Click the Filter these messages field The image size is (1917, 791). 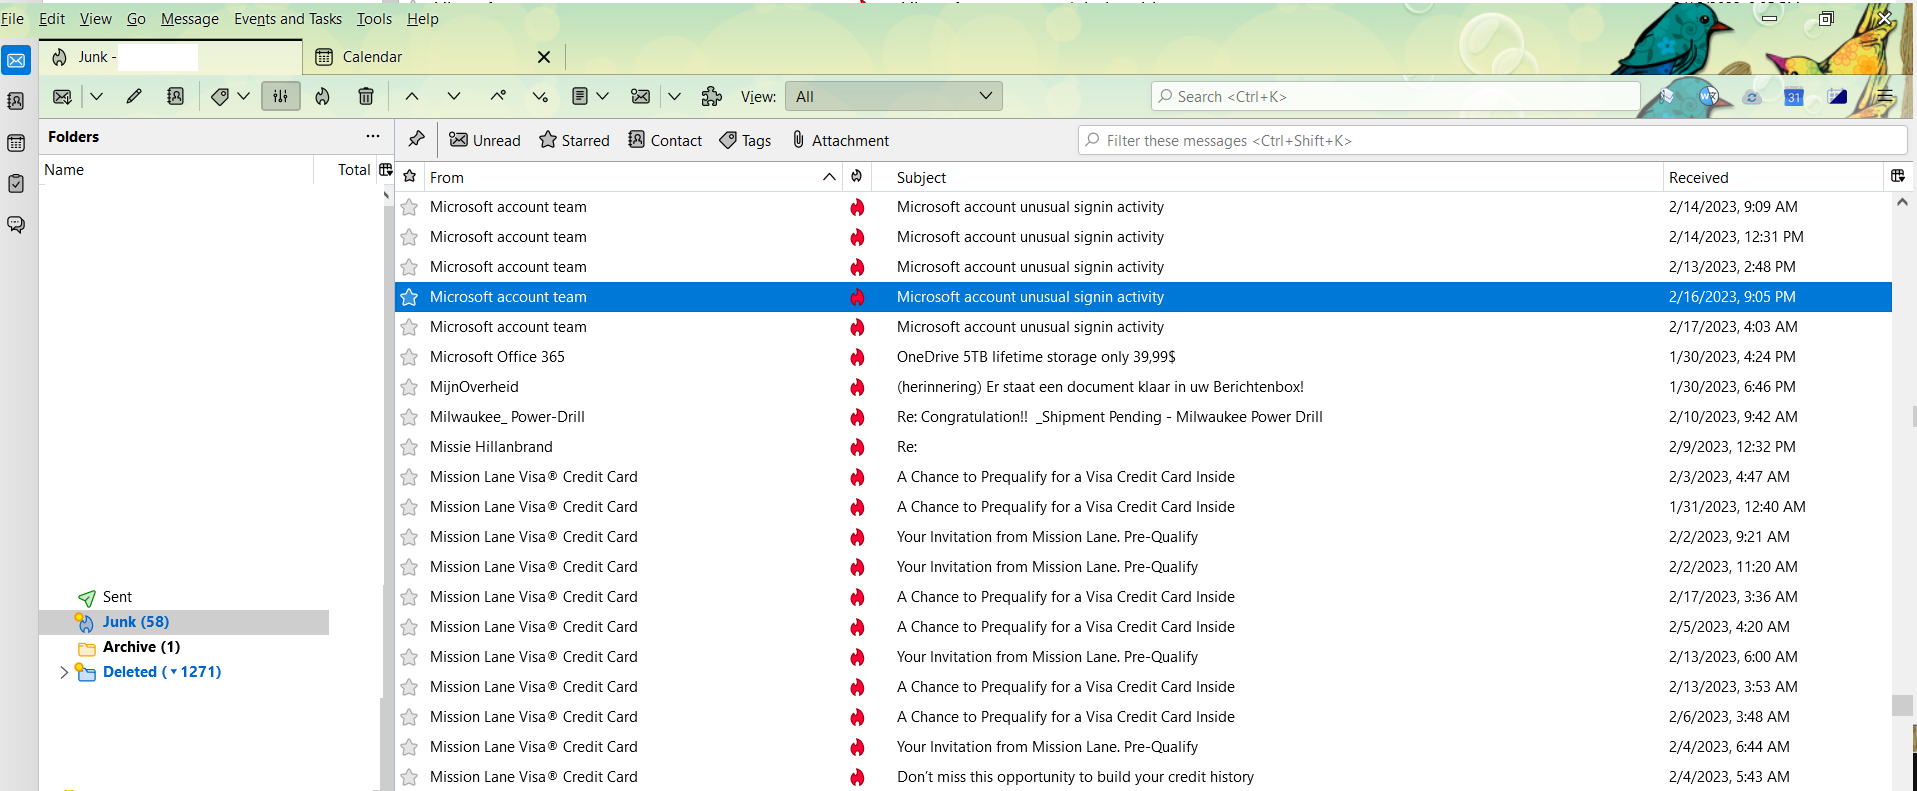point(1493,140)
